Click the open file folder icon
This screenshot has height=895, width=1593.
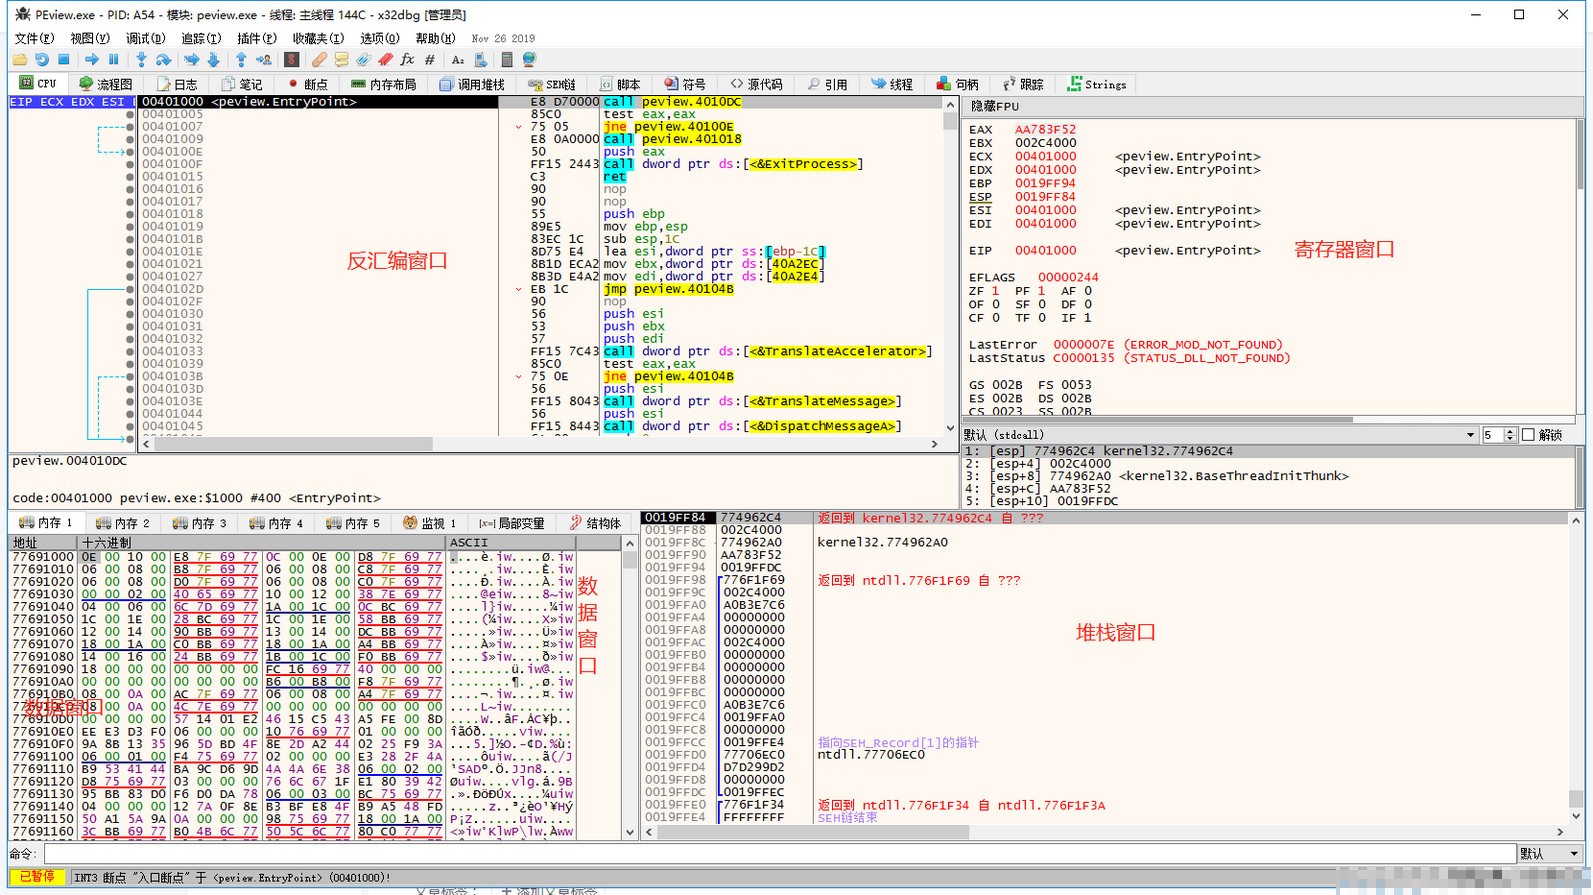point(20,60)
